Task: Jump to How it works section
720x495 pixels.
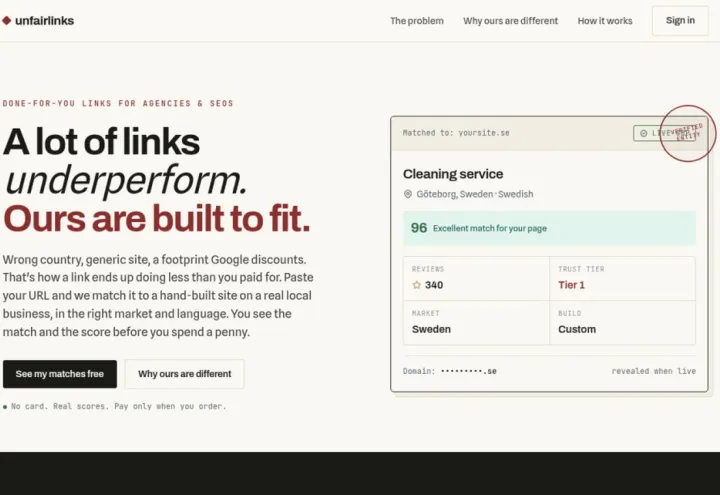Action: (x=605, y=21)
